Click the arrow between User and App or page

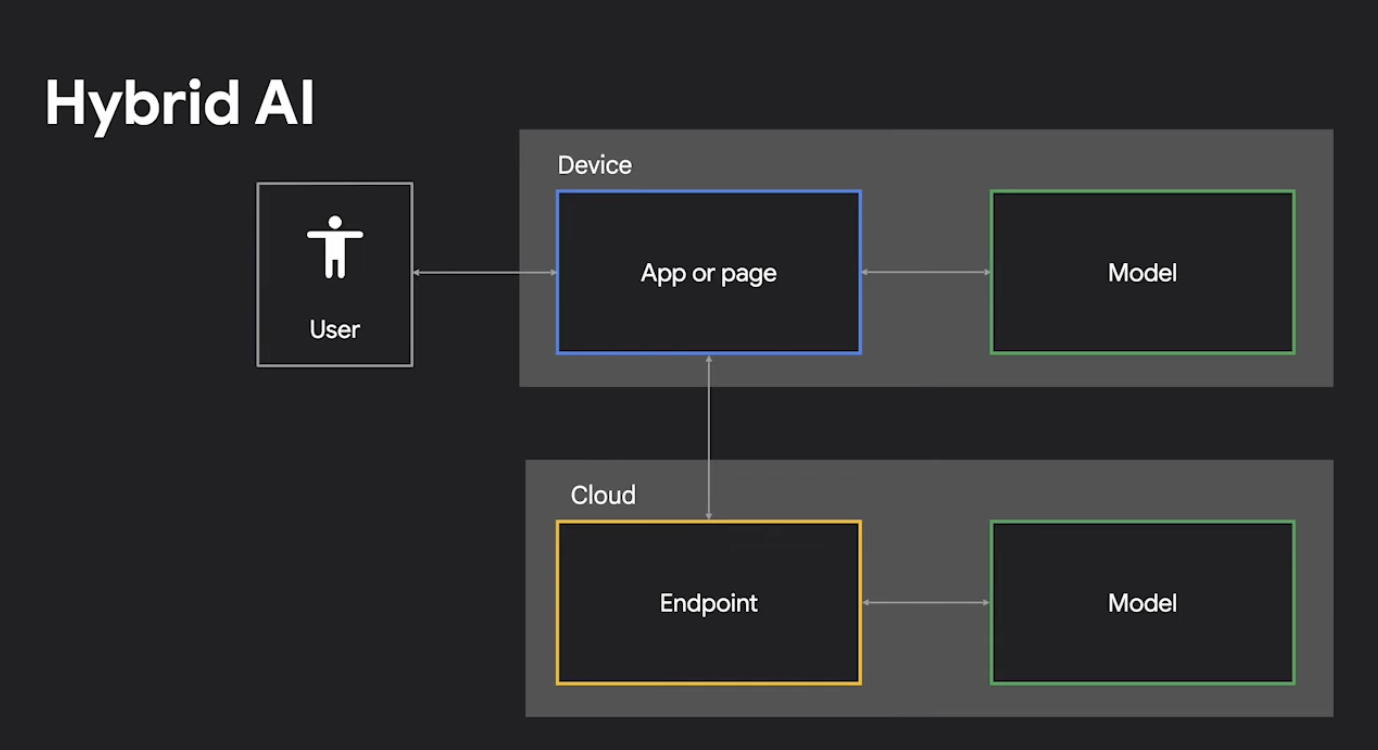(485, 272)
